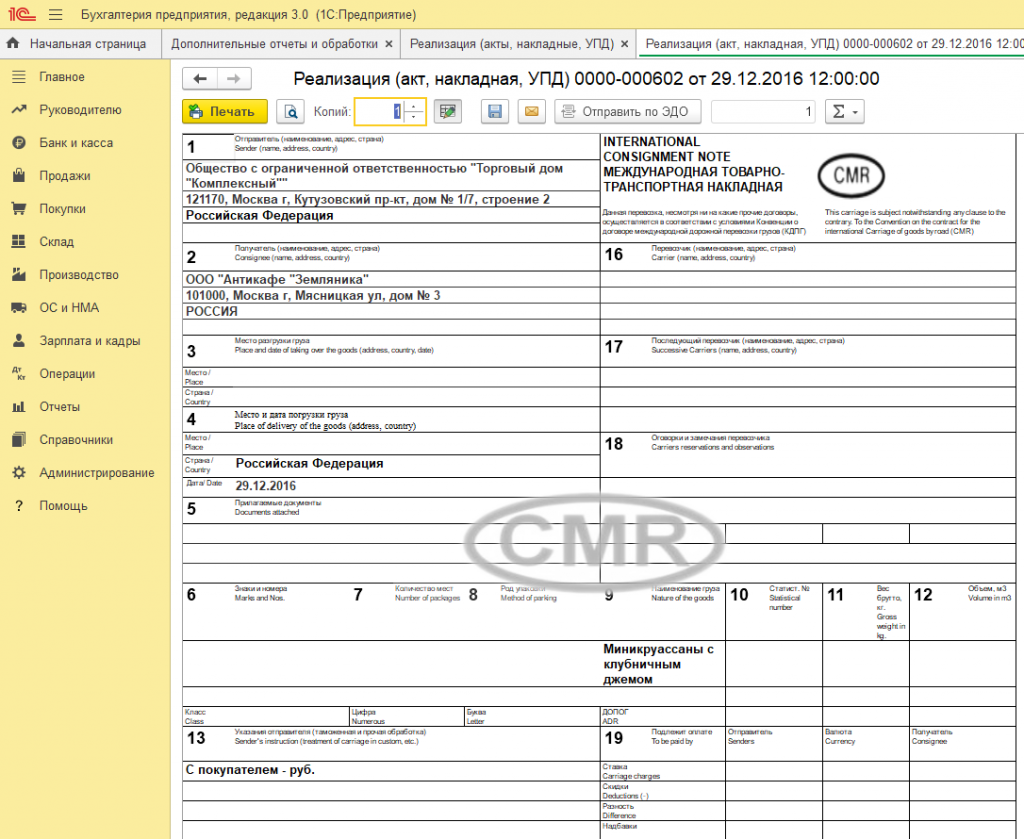Select consignee cell ООО "Антикафе "Земляника"
This screenshot has width=1024, height=839.
tap(391, 279)
